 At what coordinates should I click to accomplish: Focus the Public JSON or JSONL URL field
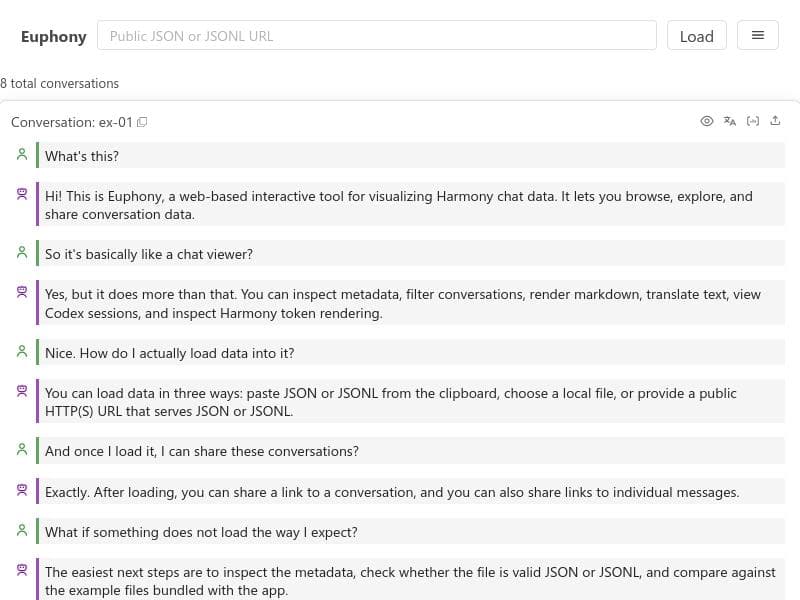click(x=377, y=35)
